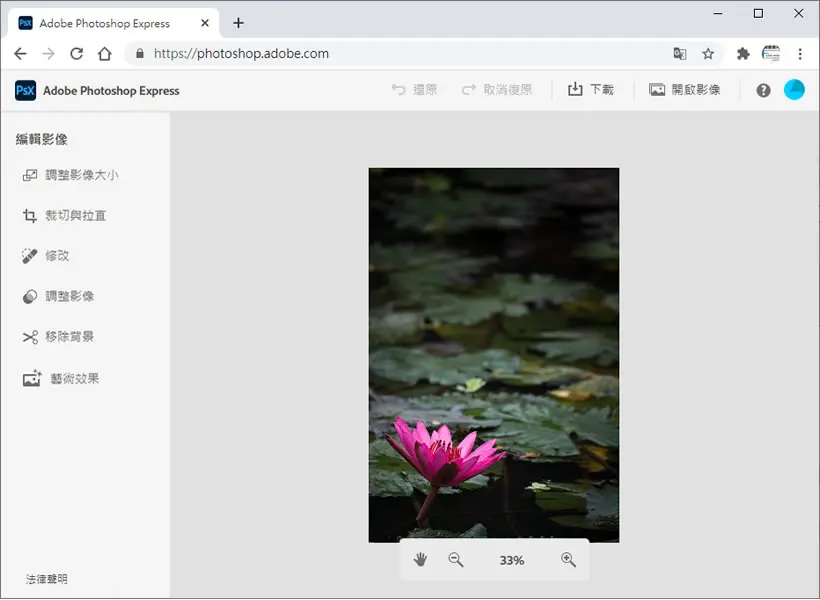Viewport: 820px width, 600px height.
Task: Click 下載 download button
Action: point(591,89)
